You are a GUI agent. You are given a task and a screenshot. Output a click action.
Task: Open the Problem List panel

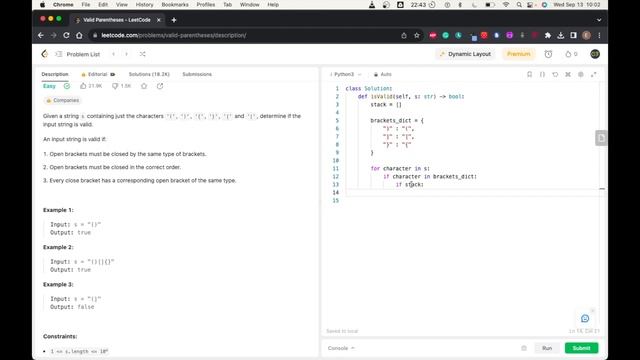78,54
